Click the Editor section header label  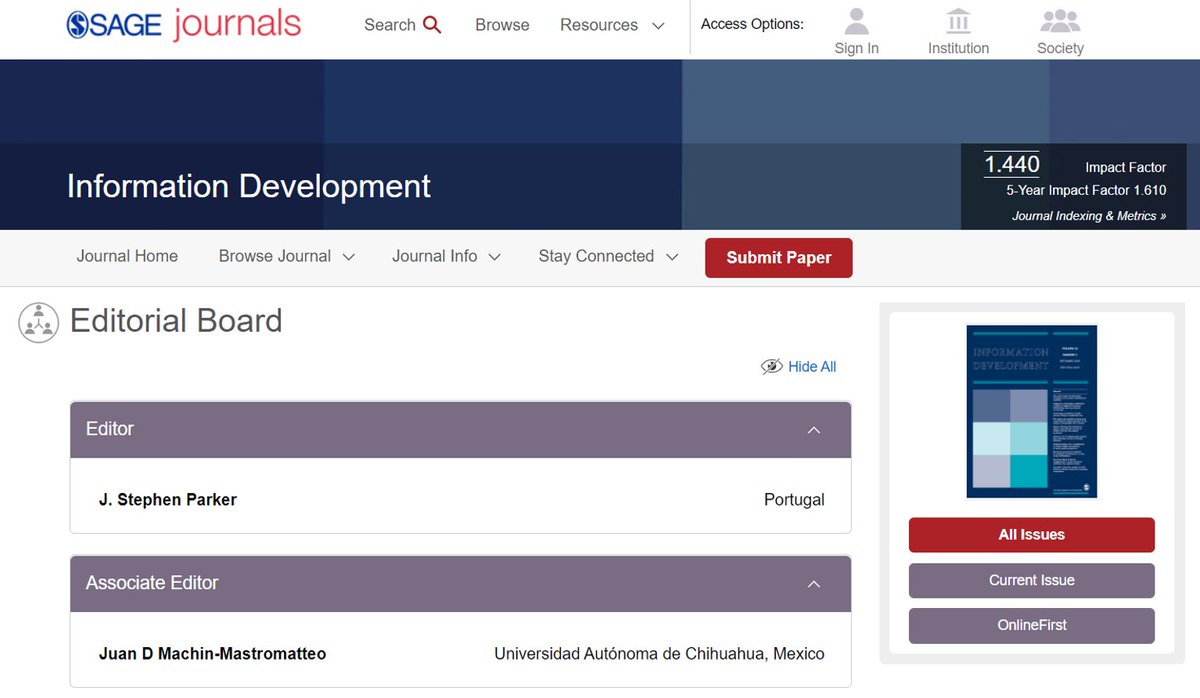[110, 429]
